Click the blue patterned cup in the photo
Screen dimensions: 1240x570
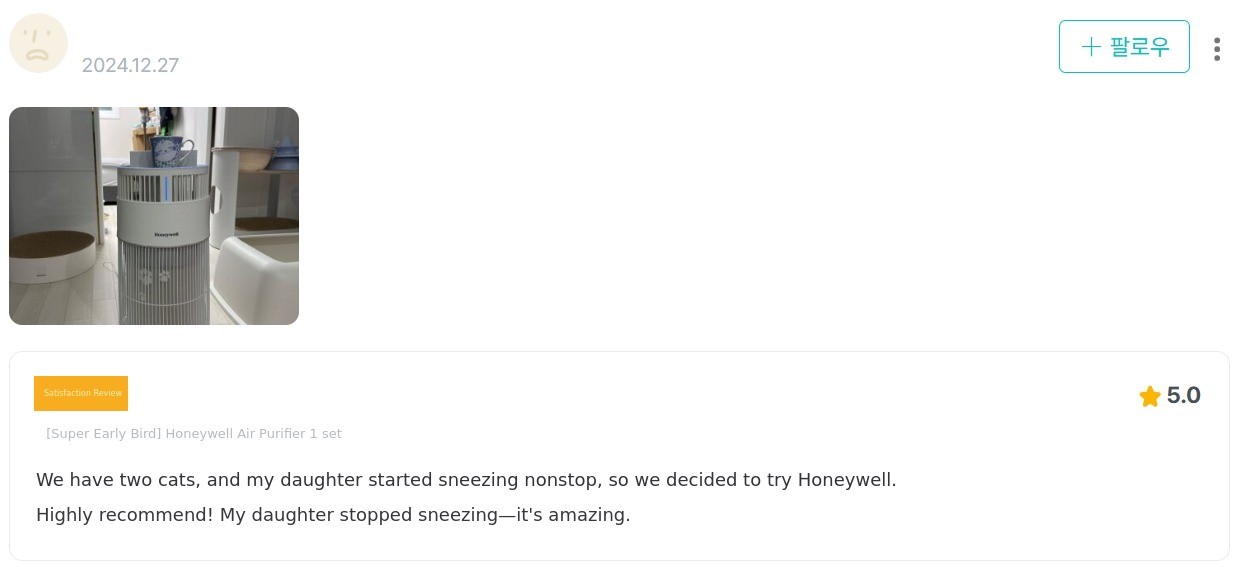click(174, 151)
